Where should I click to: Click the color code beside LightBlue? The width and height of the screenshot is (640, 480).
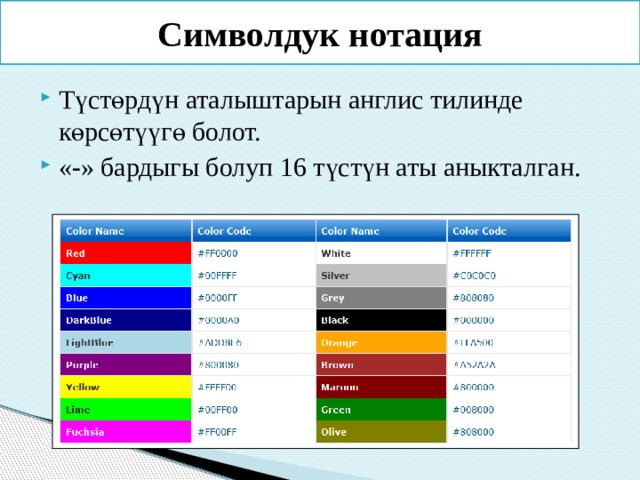pyautogui.click(x=220, y=342)
